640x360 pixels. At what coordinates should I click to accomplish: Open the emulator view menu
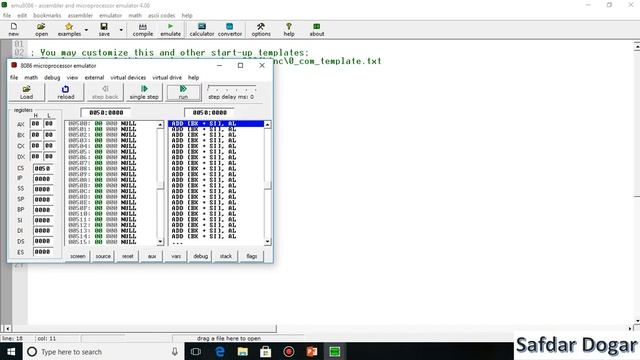coord(72,78)
